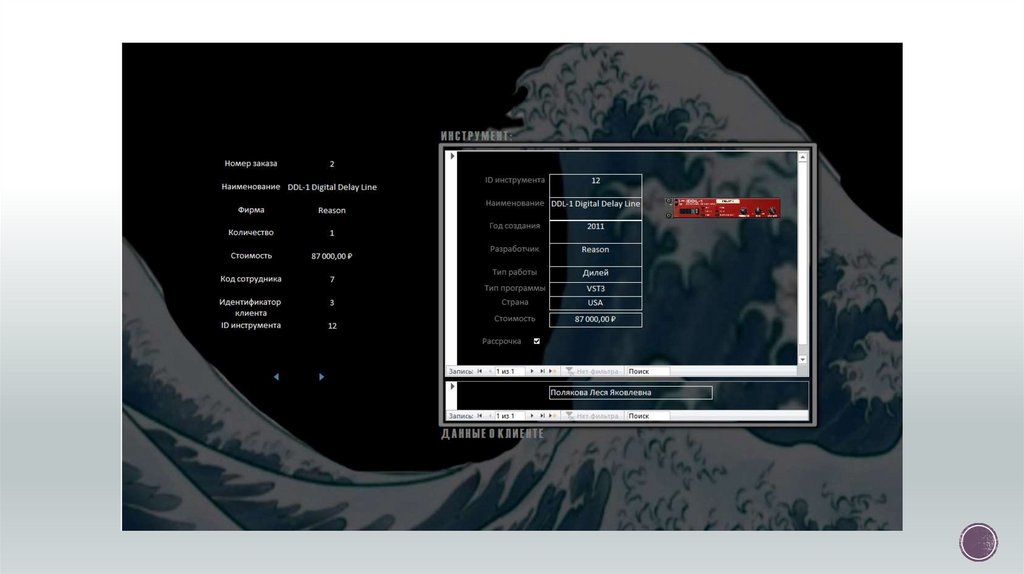Viewport: 1024px width, 574px height.
Task: Click the DDL-1 red device thumbnail
Action: tap(723, 208)
